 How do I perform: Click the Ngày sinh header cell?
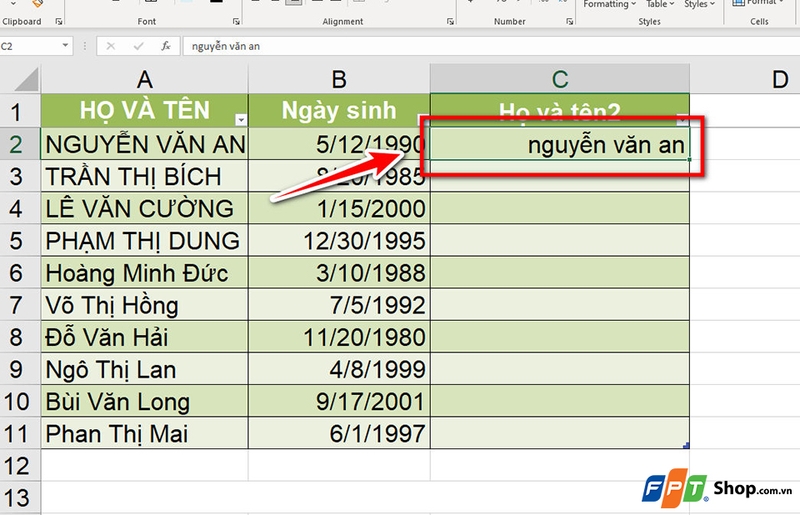point(339,111)
